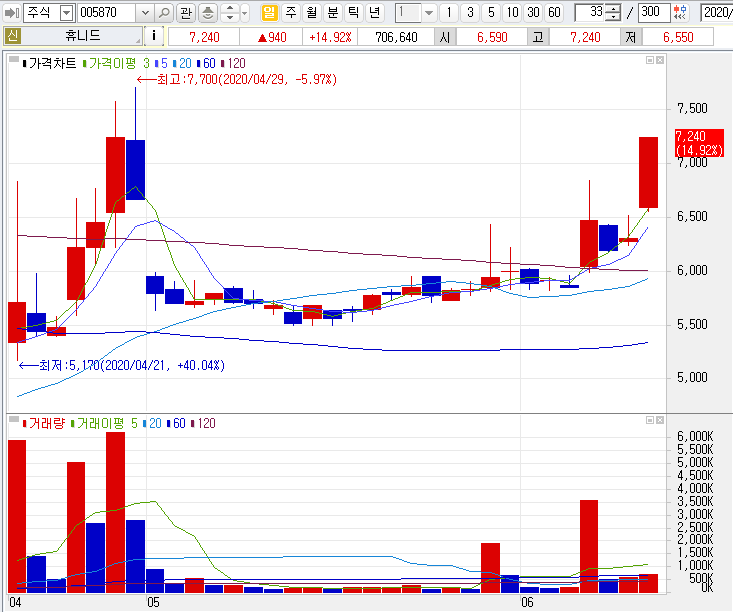Click the magnifier stock search icon
Screen dimensions: 733x612
pos(164,13)
